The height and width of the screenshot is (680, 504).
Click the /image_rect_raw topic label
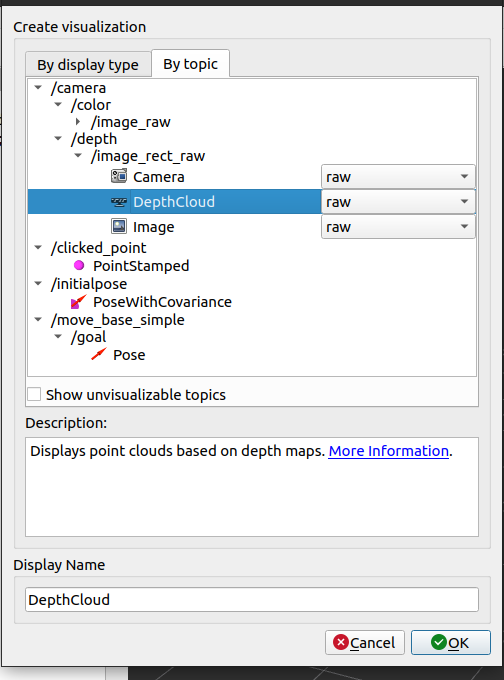pyautogui.click(x=148, y=156)
